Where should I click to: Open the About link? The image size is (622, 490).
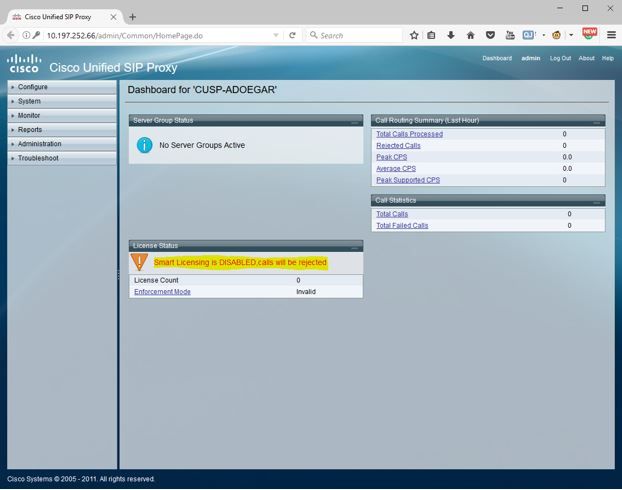[586, 58]
